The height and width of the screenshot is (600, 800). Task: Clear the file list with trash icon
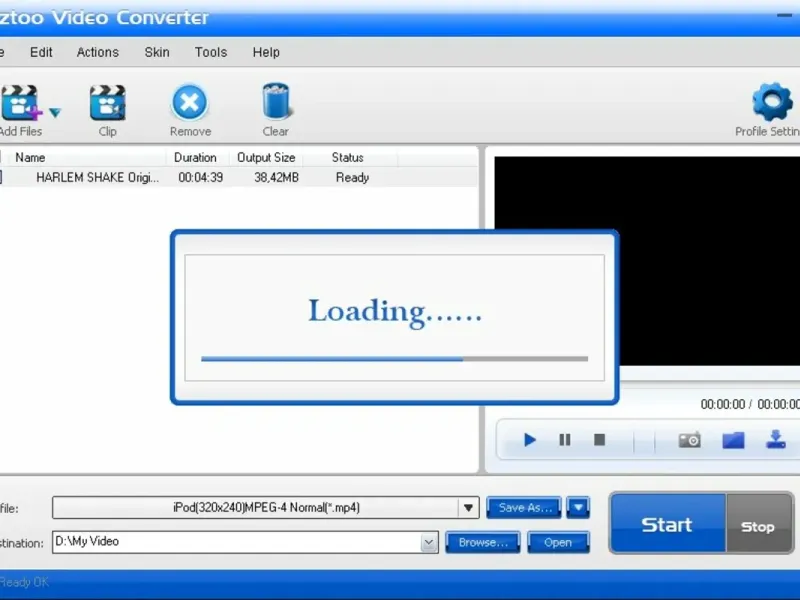click(x=276, y=102)
